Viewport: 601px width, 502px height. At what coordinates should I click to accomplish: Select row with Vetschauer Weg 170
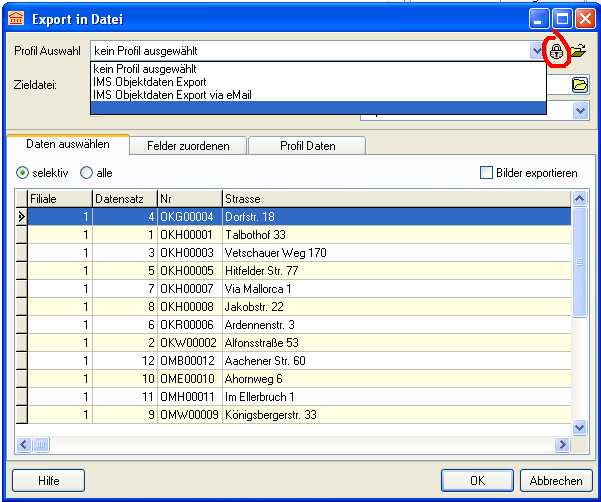(x=275, y=253)
